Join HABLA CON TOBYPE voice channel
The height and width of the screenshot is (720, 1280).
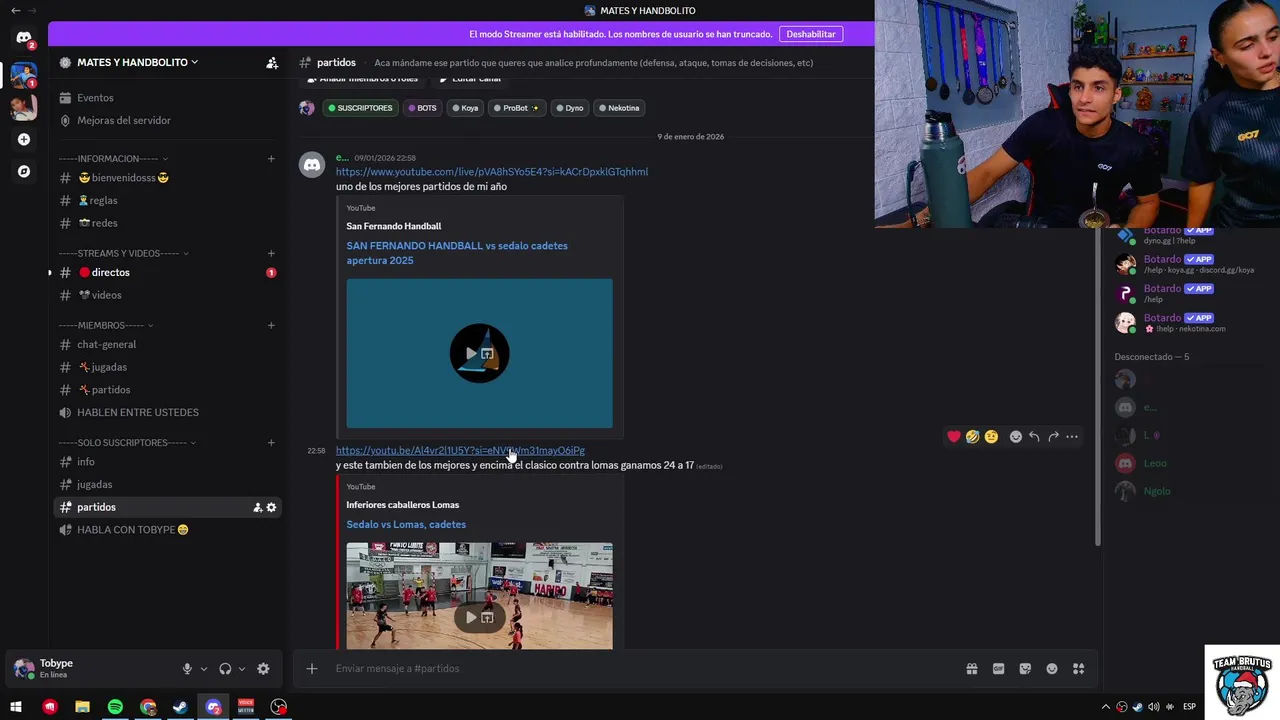pyautogui.click(x=167, y=530)
